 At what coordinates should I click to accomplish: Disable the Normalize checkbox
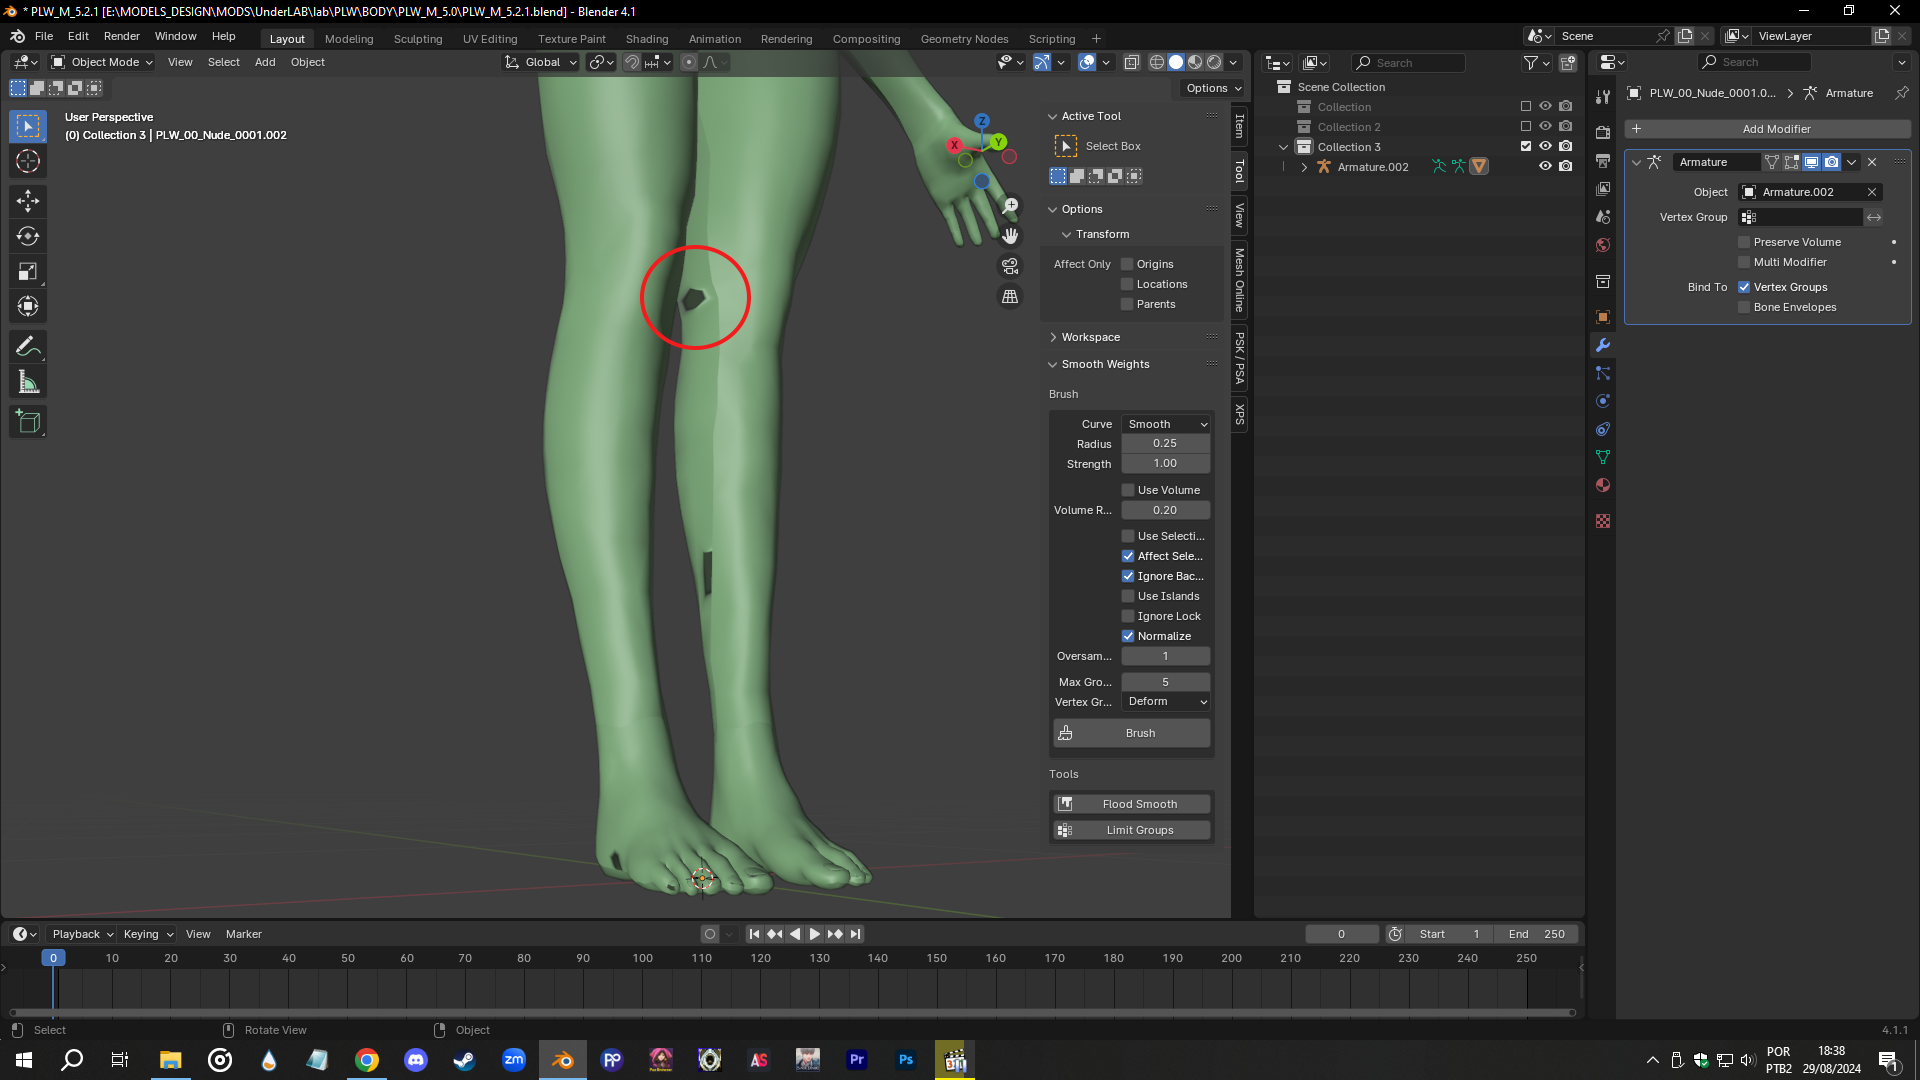pyautogui.click(x=1128, y=636)
